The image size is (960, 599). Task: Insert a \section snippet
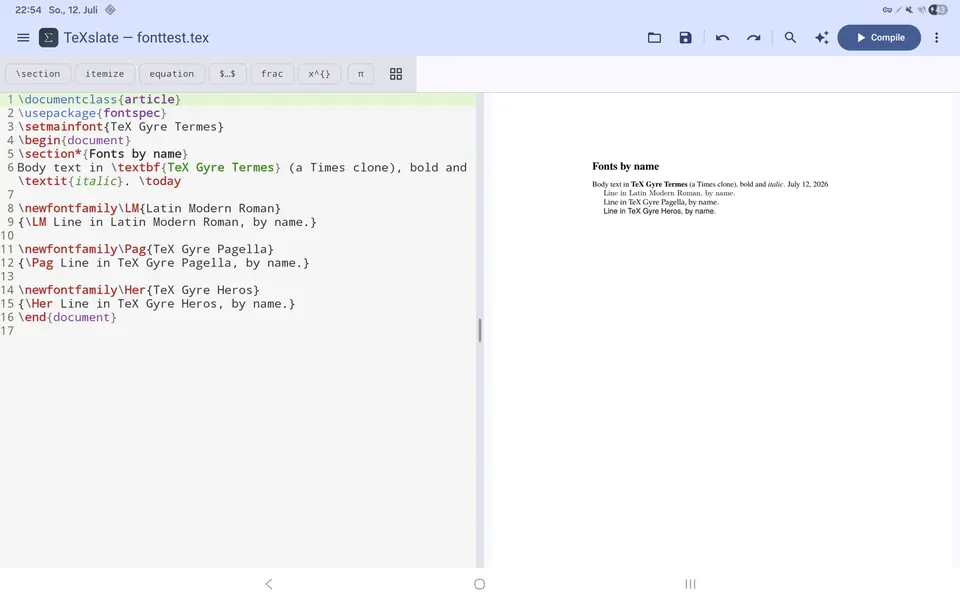click(38, 73)
